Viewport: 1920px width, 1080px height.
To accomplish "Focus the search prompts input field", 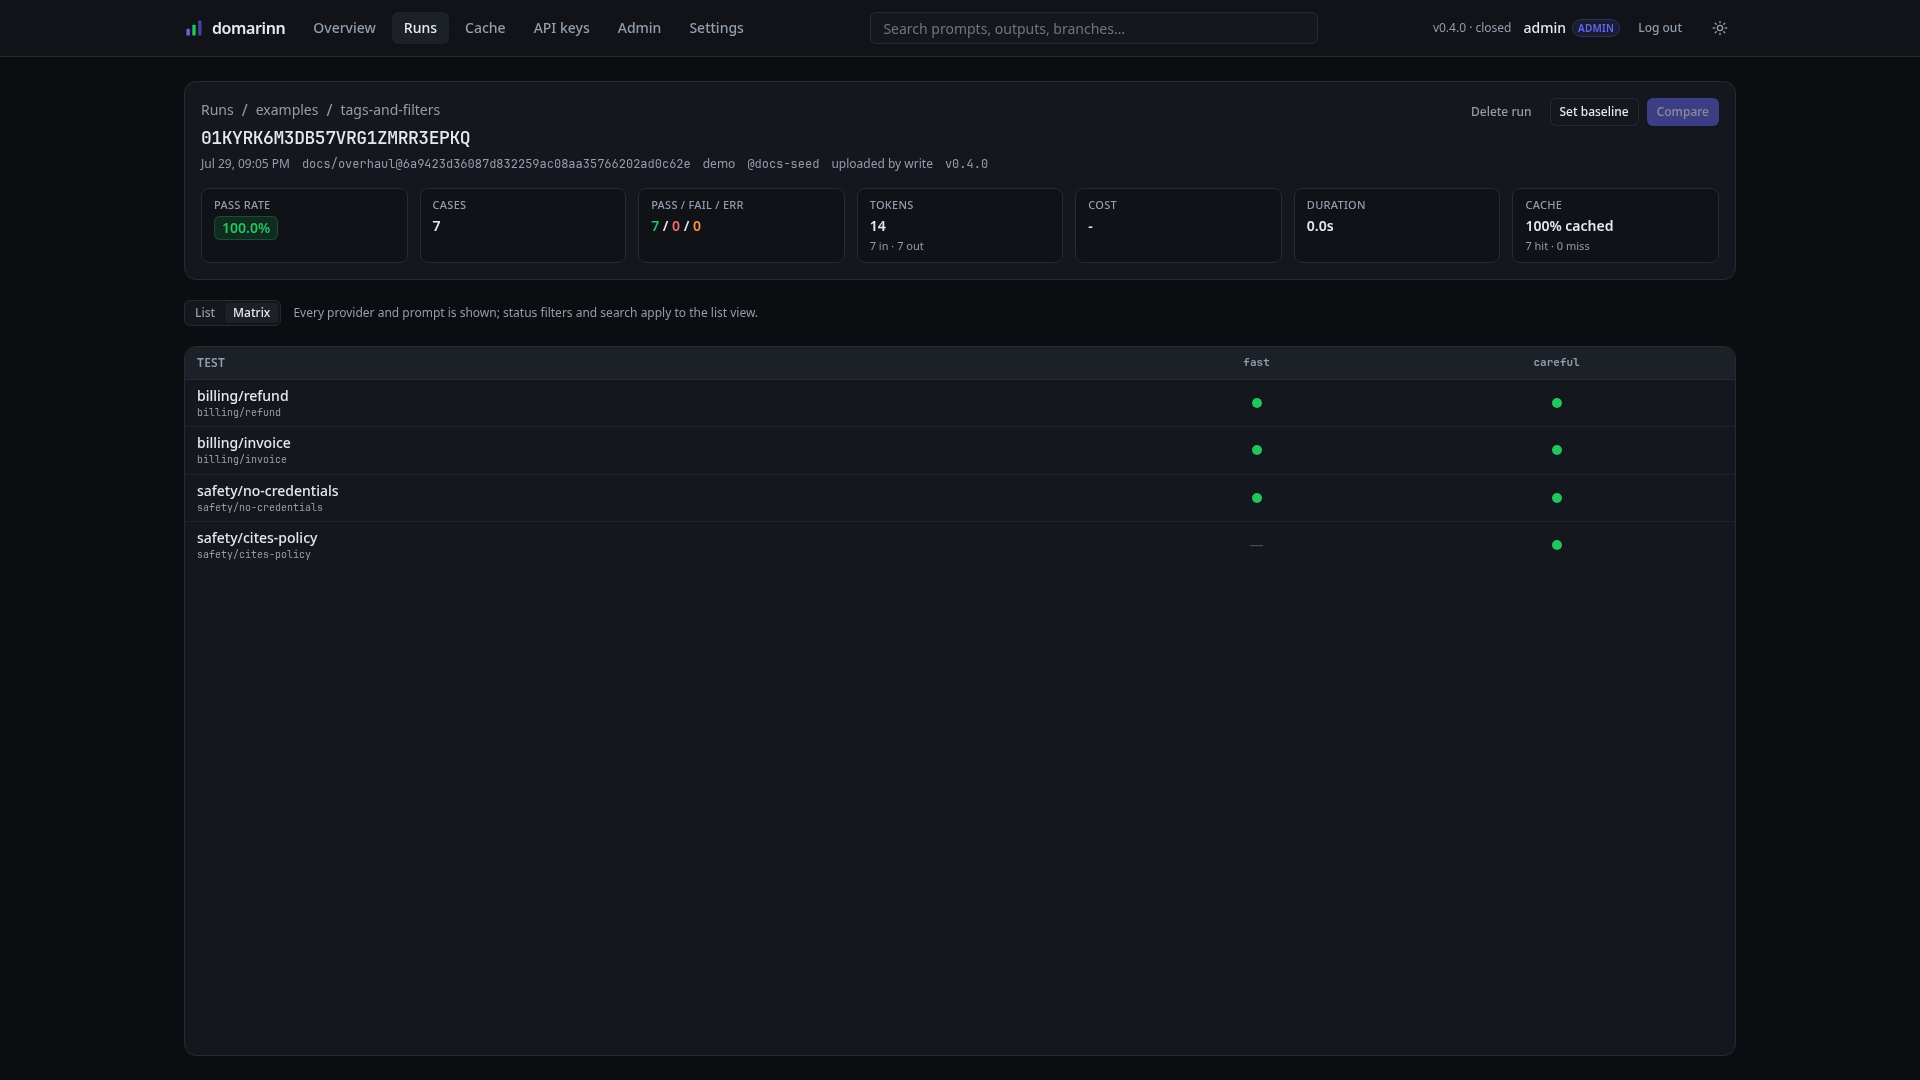I will tap(1093, 28).
